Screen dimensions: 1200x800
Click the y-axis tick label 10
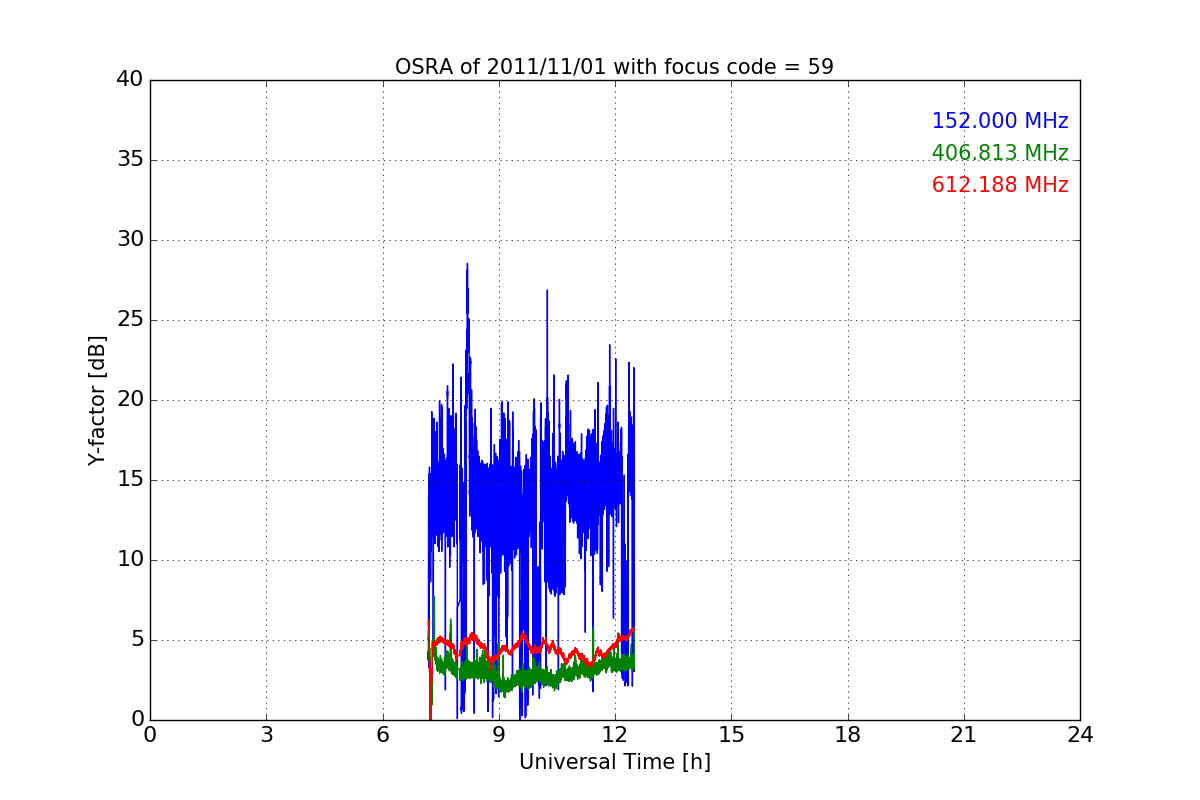[x=130, y=560]
